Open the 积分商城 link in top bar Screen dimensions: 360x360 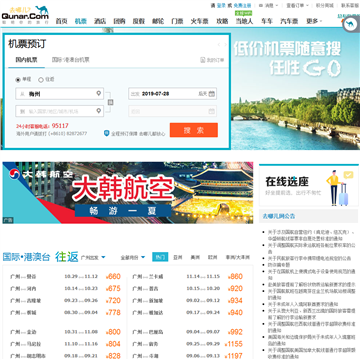click(x=324, y=5)
